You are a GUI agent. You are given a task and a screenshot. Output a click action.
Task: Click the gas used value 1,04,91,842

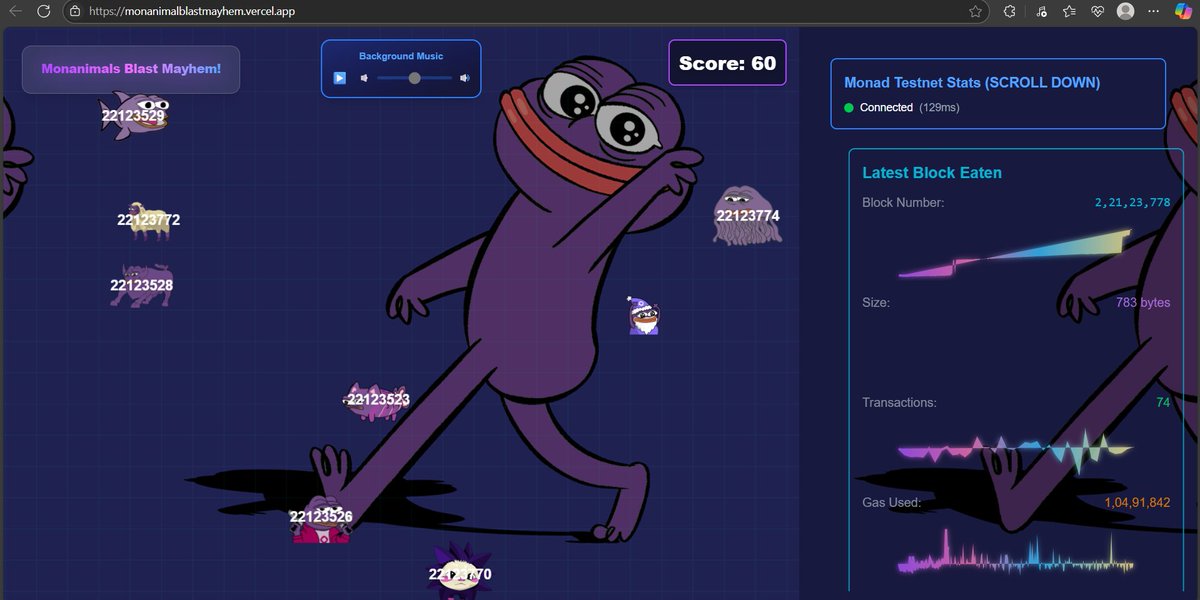pos(1137,502)
